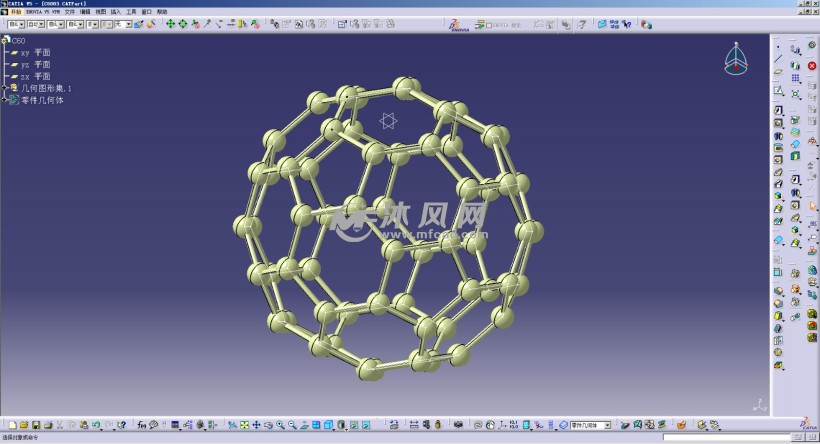
Task: Open the 工具 (Tools) menu
Action: [x=131, y=12]
